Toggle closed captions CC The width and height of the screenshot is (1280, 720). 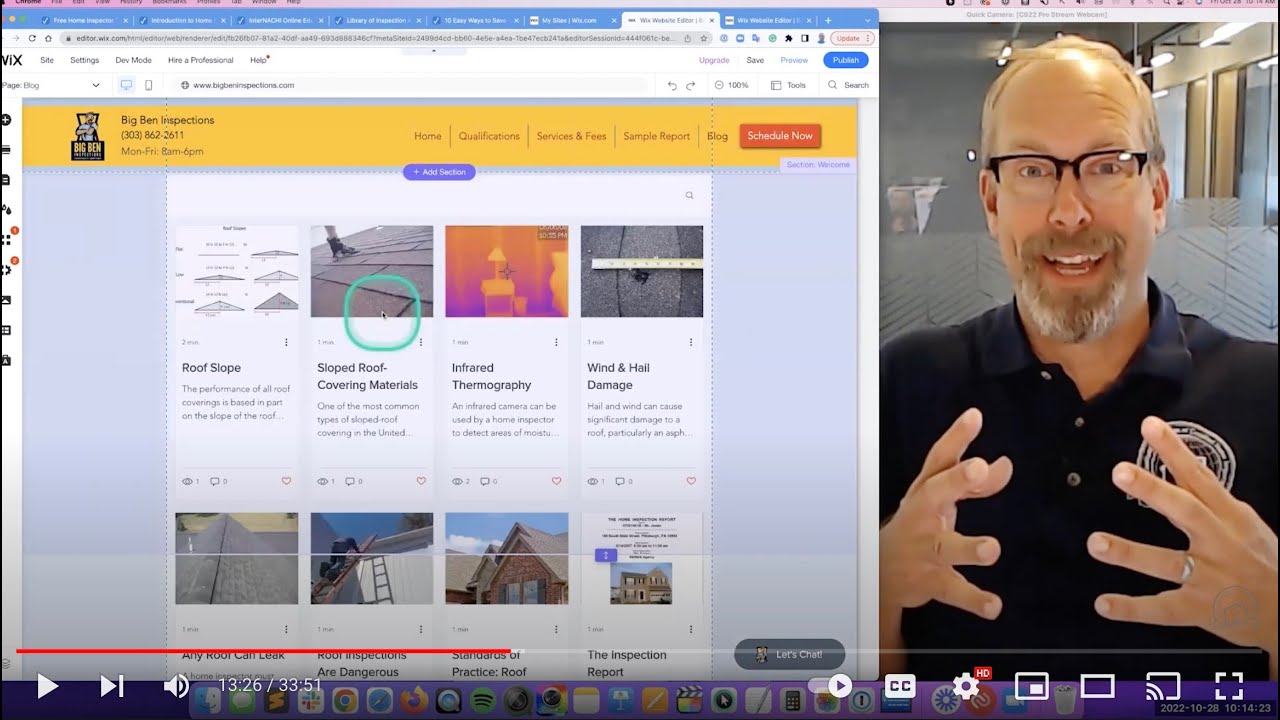[900, 686]
